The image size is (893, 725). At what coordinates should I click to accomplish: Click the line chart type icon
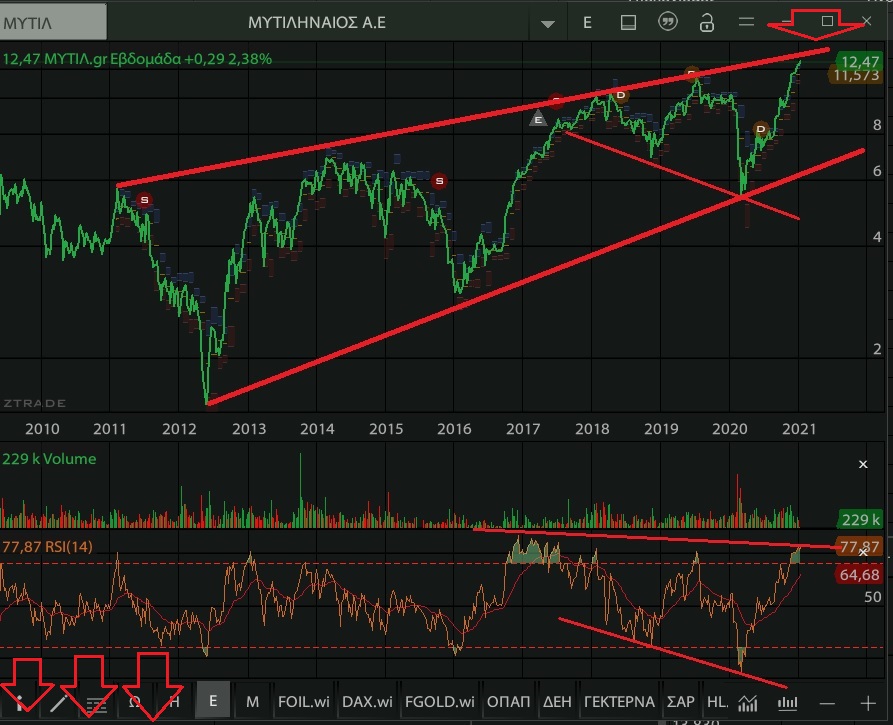[748, 703]
